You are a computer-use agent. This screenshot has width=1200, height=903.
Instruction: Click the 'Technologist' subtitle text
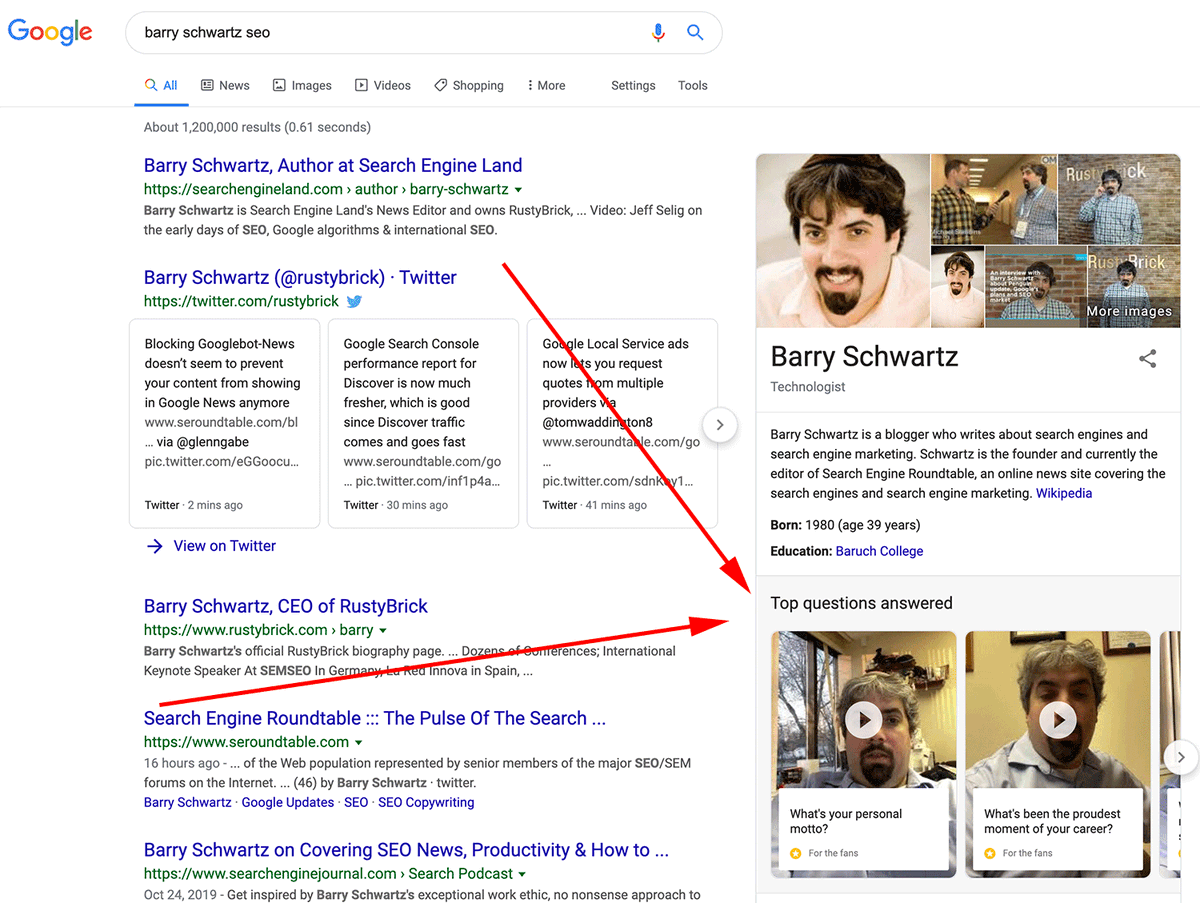(x=808, y=387)
